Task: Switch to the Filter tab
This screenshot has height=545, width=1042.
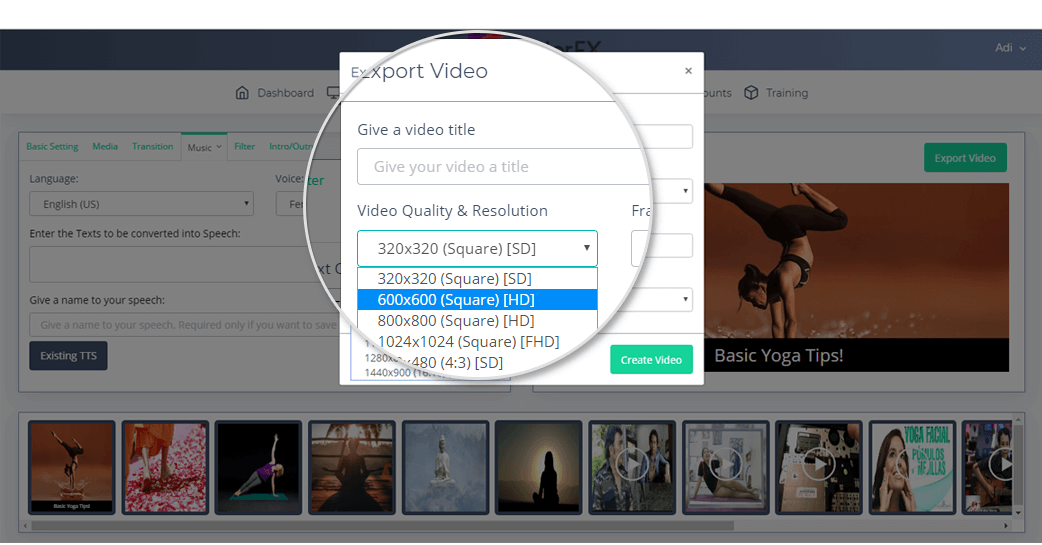Action: click(245, 146)
